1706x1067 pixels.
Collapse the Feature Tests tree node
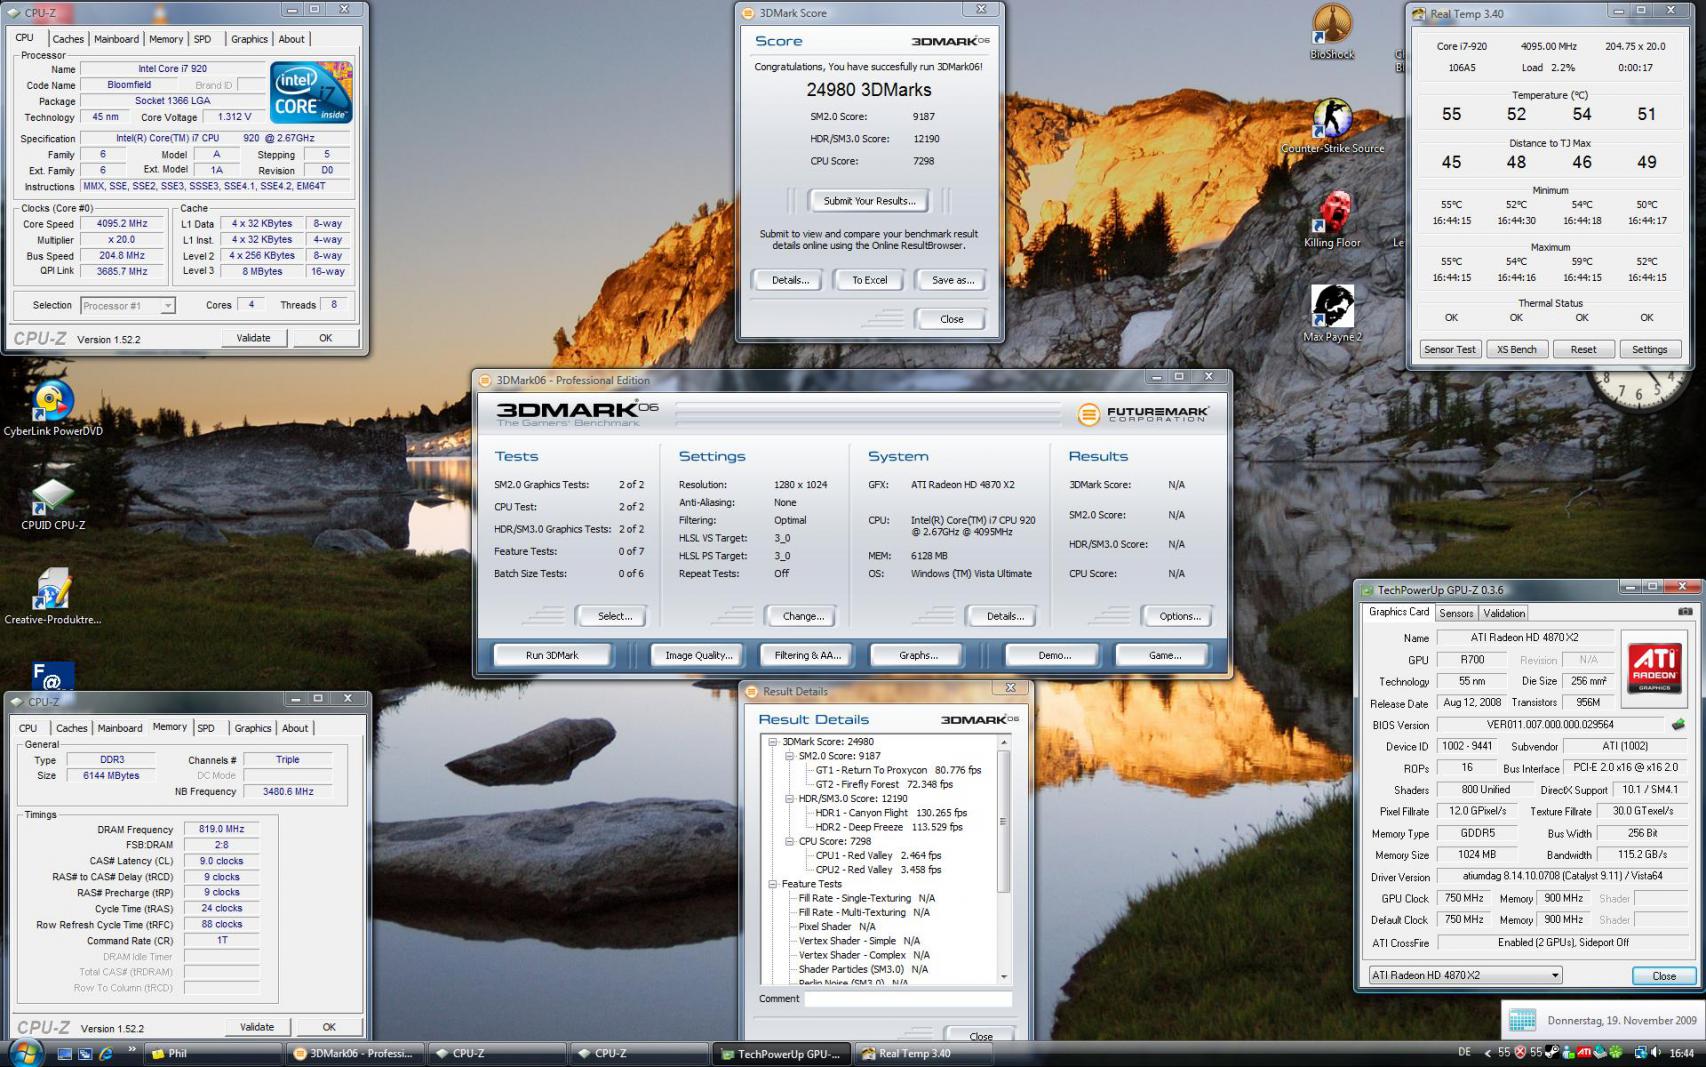(x=773, y=884)
